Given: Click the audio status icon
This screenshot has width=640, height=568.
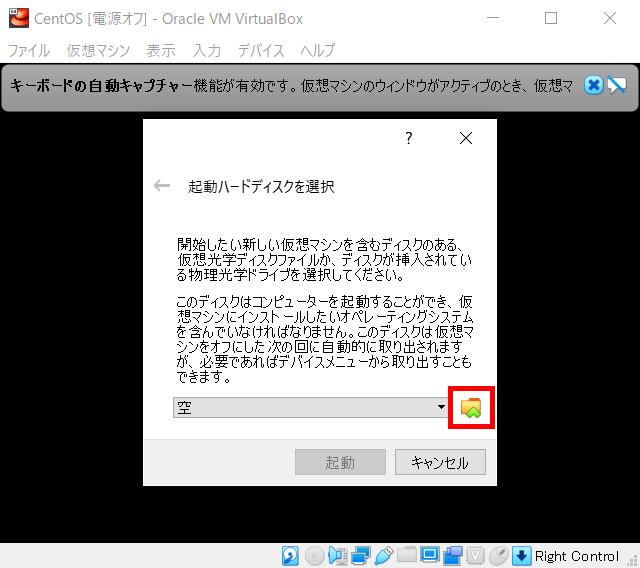Looking at the screenshot, I should (338, 556).
